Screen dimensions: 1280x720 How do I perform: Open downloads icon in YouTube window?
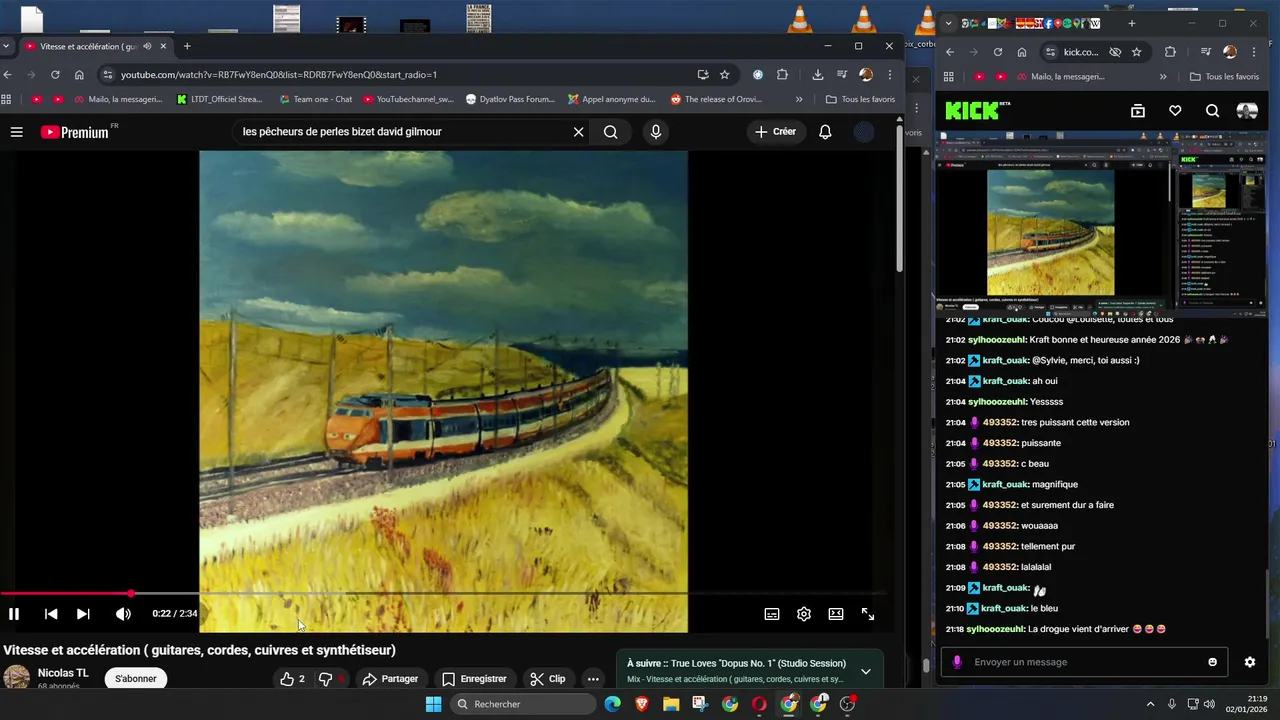tap(818, 74)
